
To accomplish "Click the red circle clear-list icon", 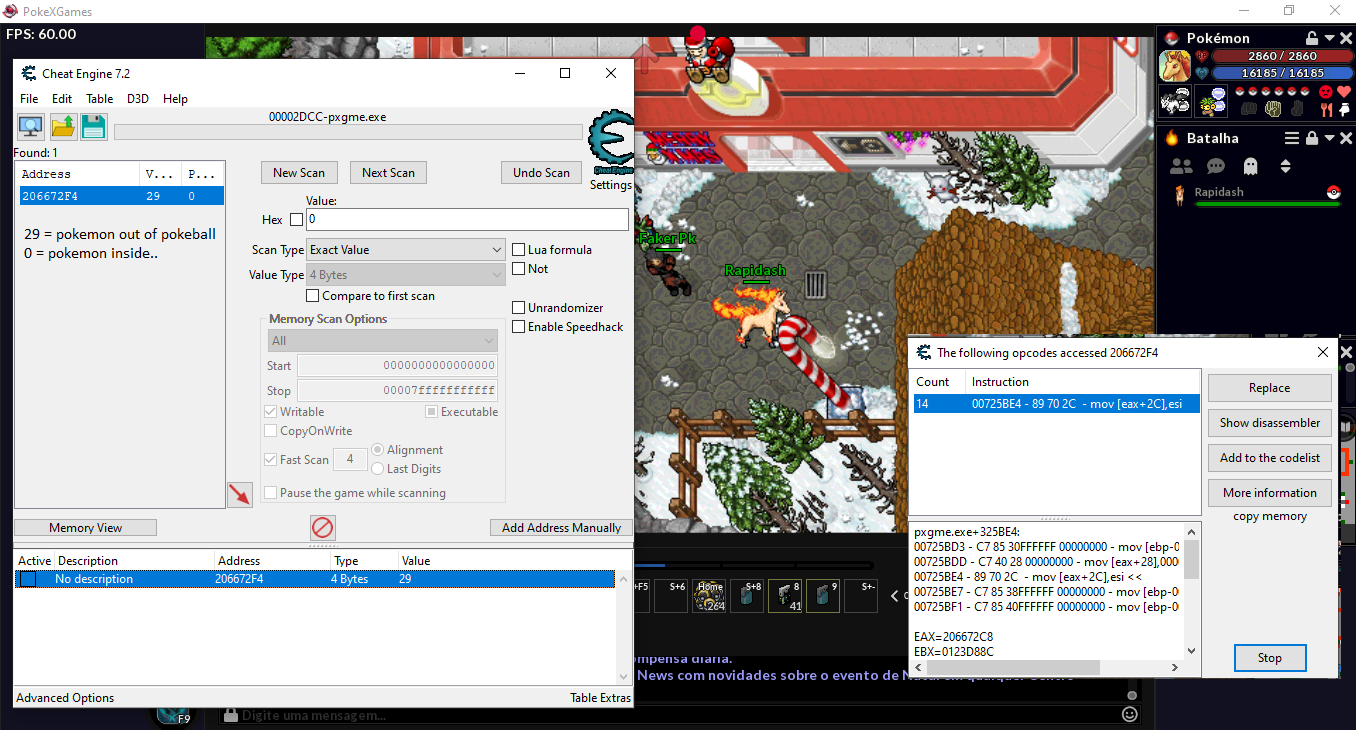I will [323, 527].
